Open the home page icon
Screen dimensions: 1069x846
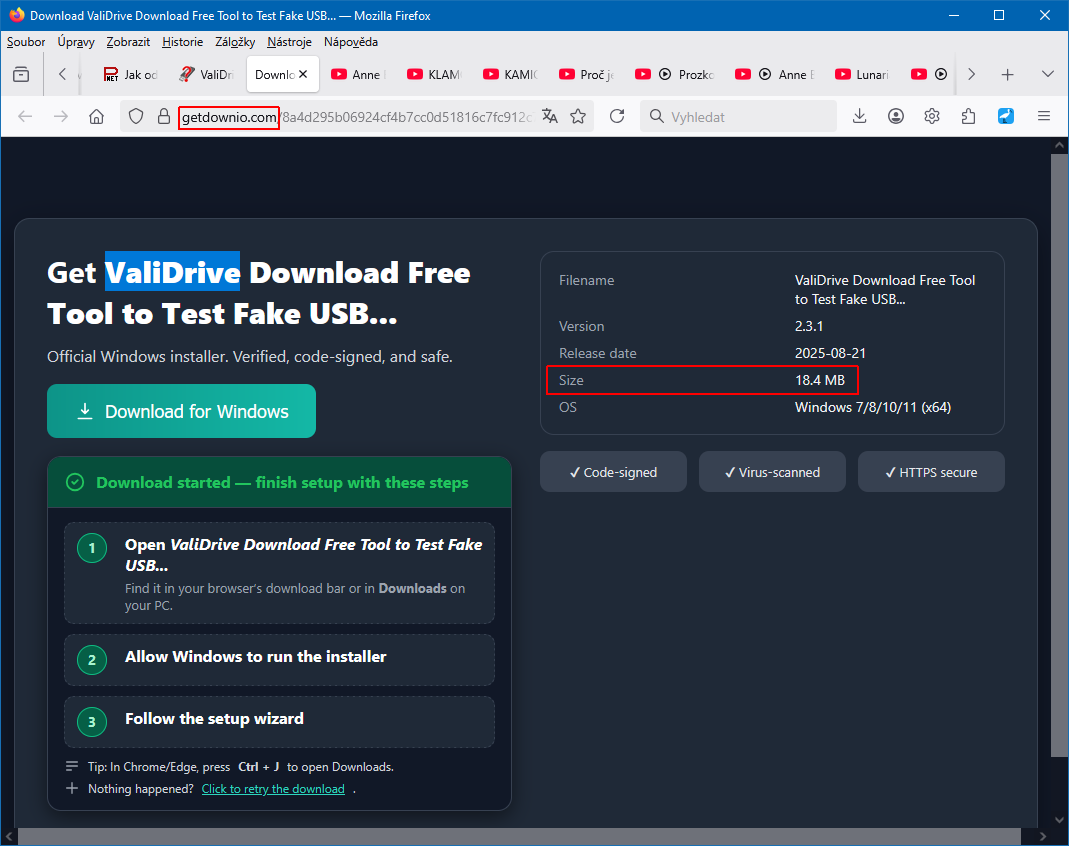click(97, 117)
